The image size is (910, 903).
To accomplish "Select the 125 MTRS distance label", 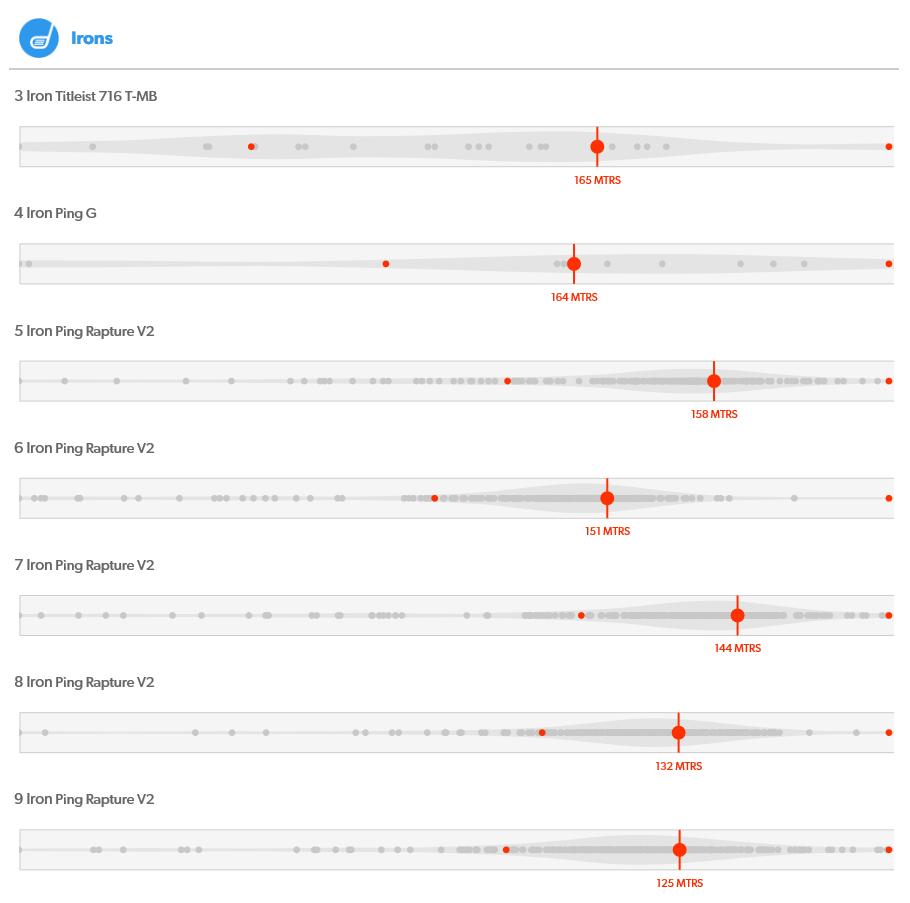I will click(679, 883).
